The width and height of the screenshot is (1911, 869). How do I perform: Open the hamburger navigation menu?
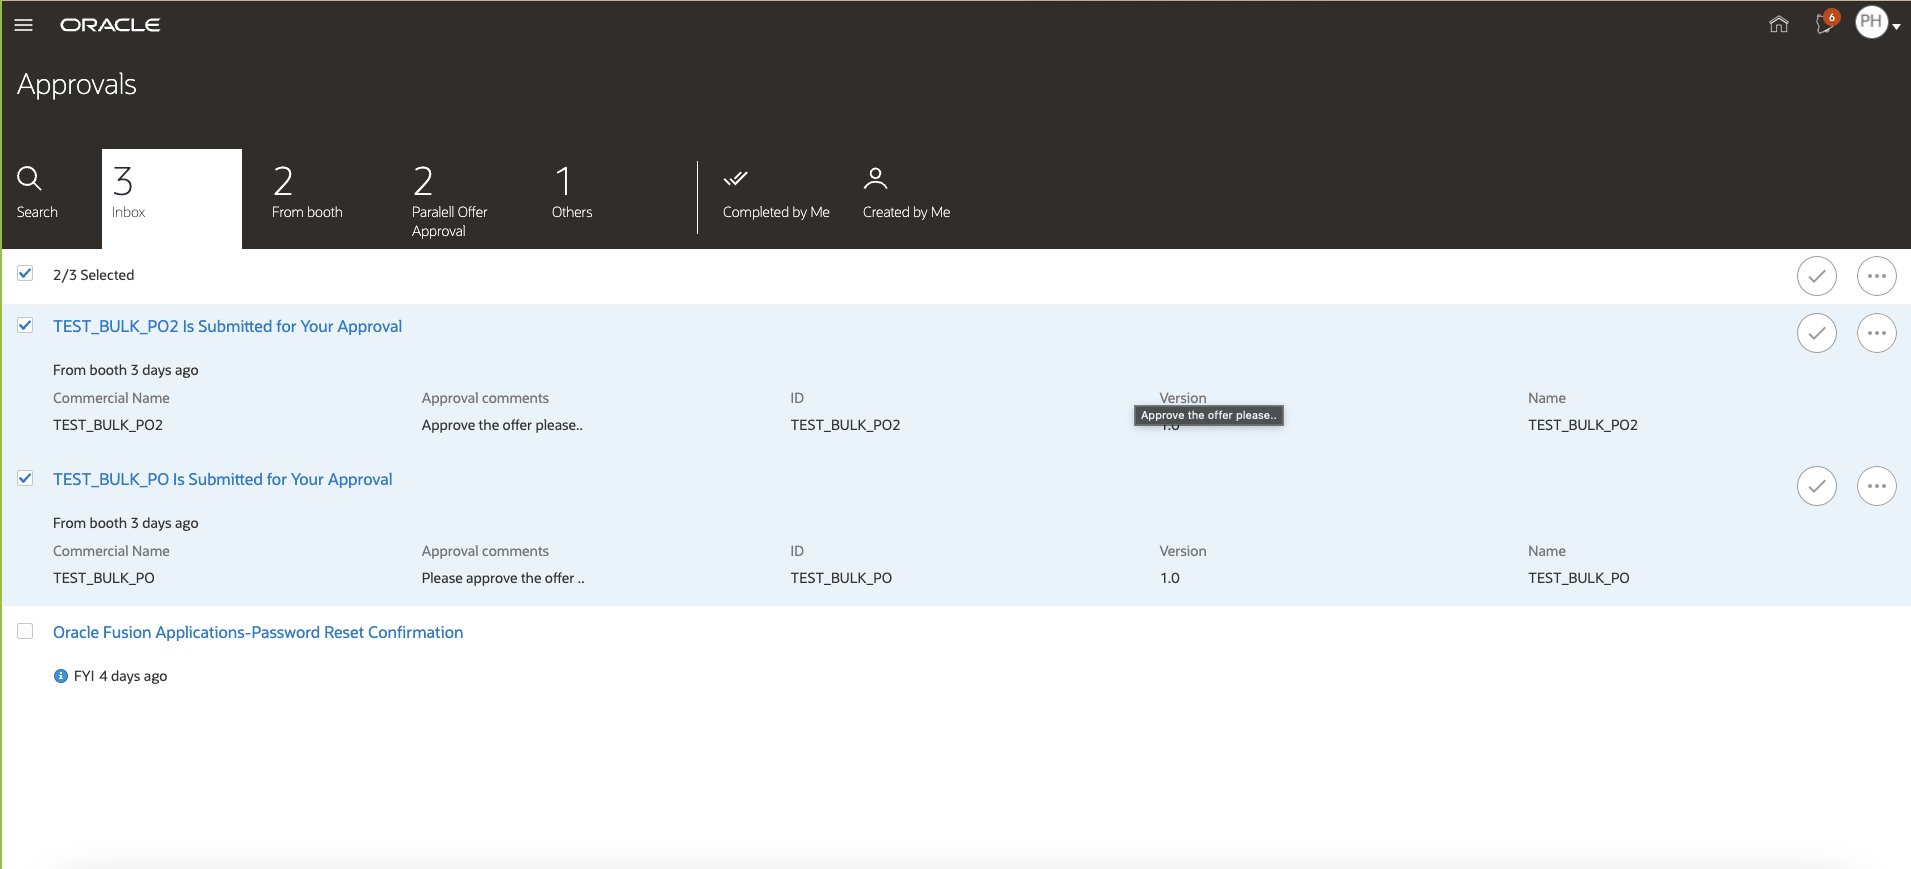(24, 25)
